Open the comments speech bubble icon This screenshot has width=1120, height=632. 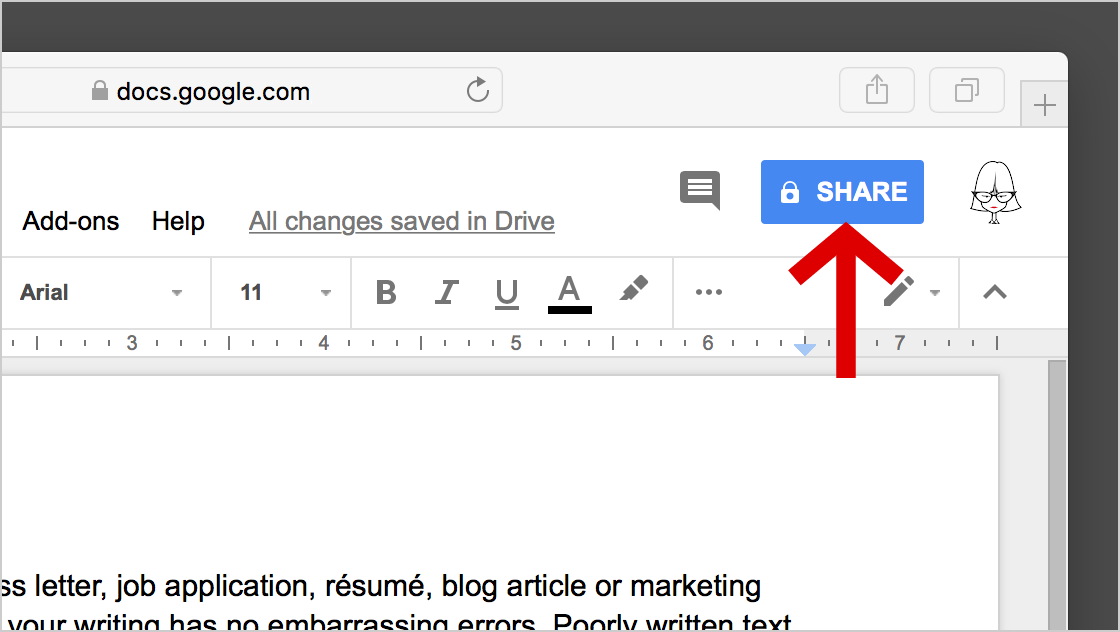[x=700, y=190]
